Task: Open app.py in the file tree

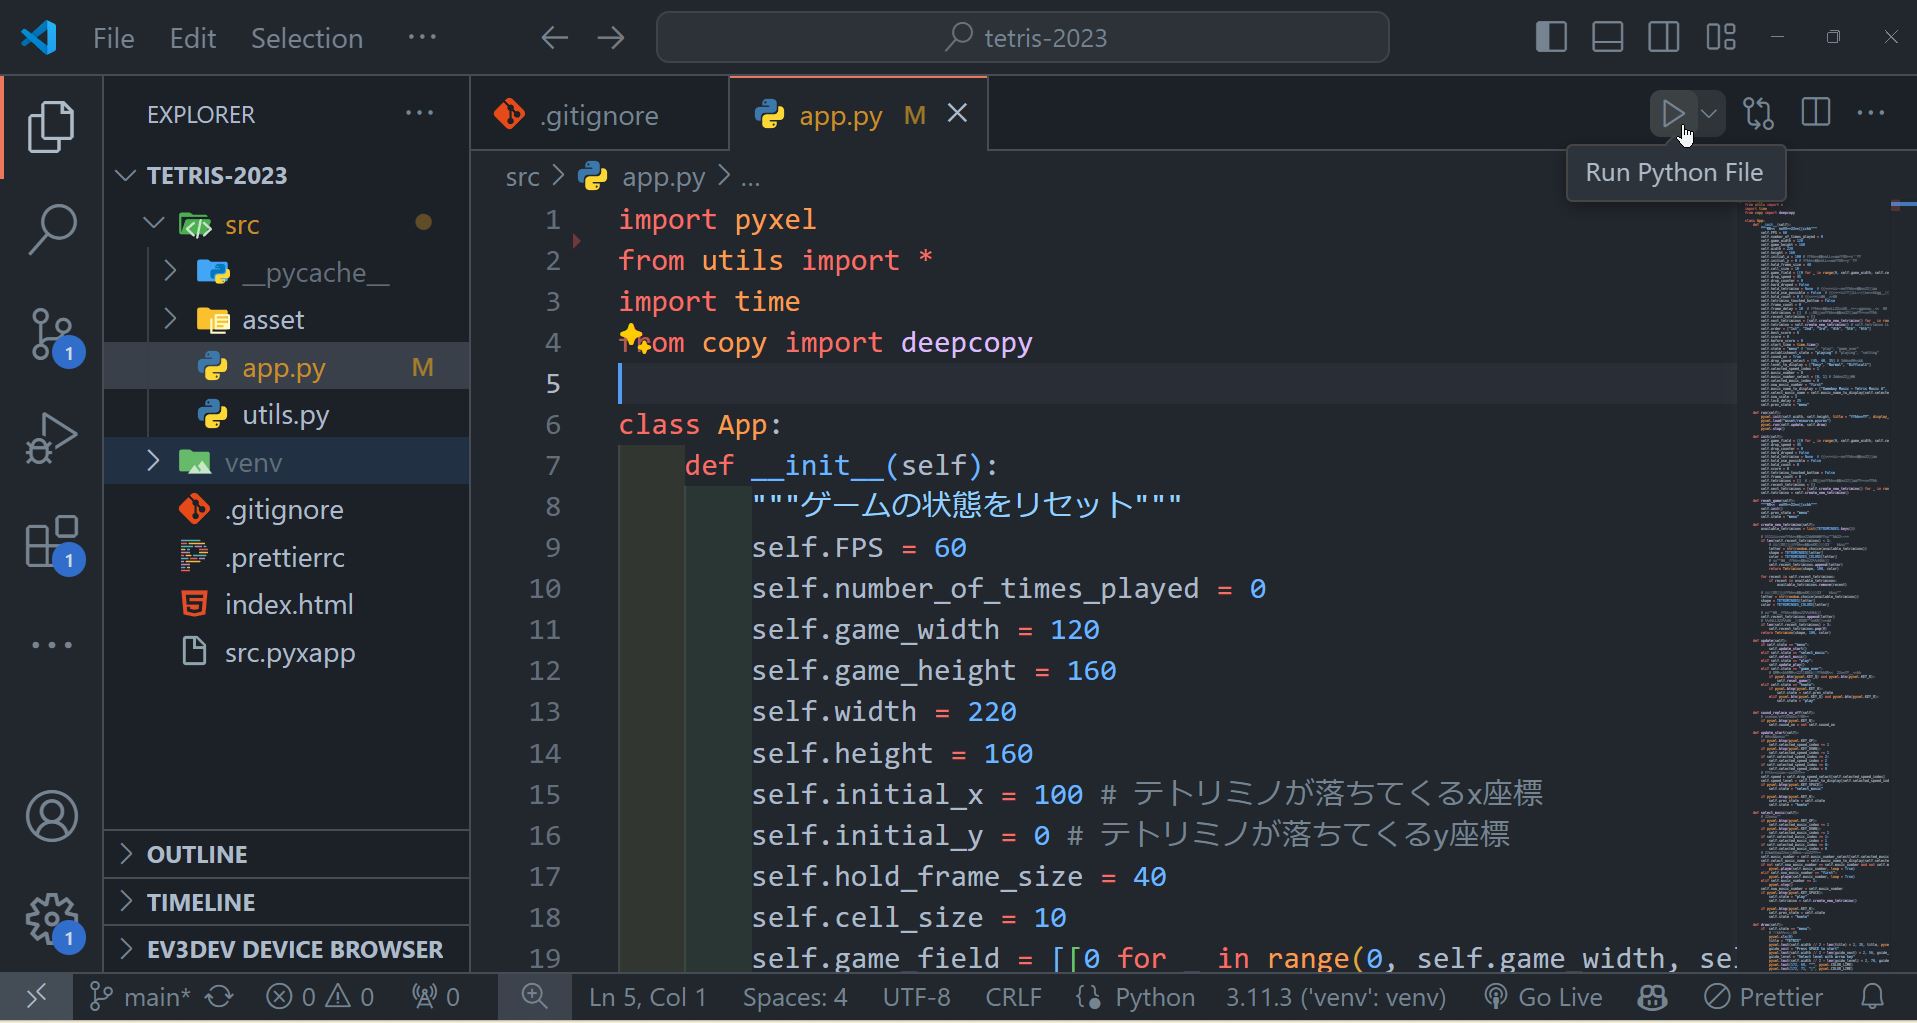Action: click(x=286, y=367)
